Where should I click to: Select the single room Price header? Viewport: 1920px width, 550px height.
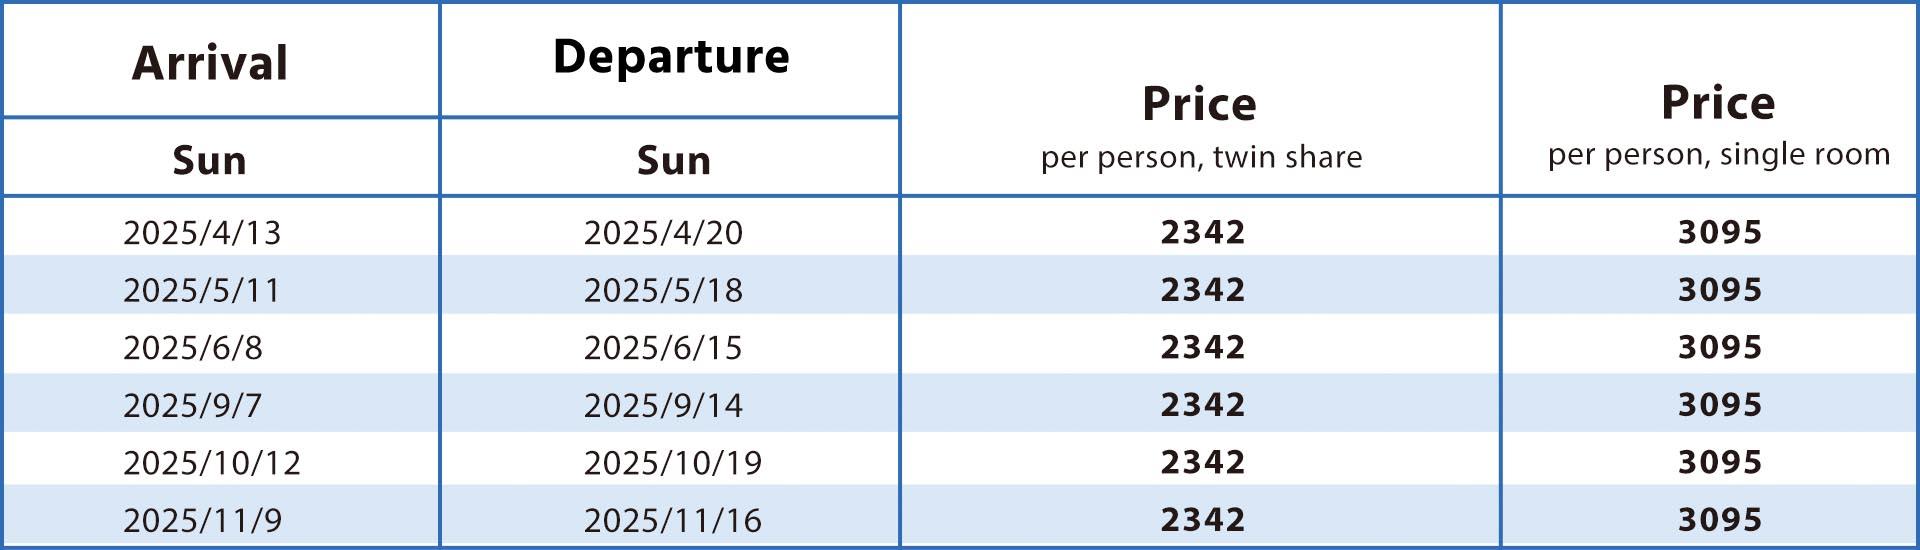pos(1718,102)
